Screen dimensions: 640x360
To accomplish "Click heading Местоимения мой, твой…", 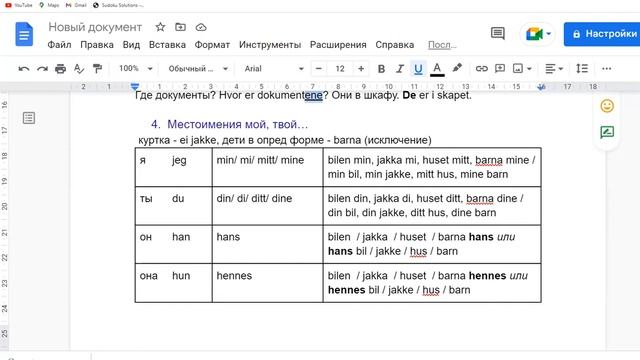I will click(x=238, y=124).
